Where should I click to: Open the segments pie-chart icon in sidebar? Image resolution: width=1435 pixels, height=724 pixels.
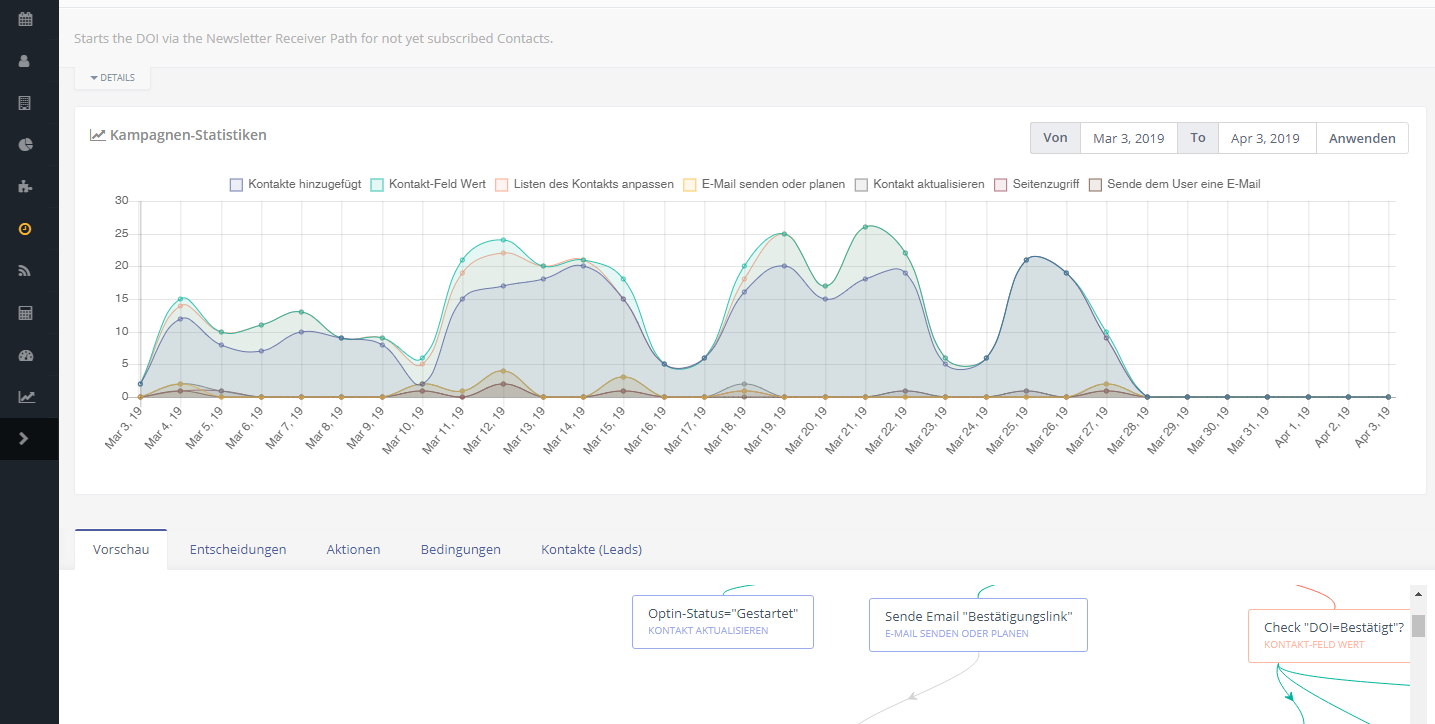click(x=25, y=145)
